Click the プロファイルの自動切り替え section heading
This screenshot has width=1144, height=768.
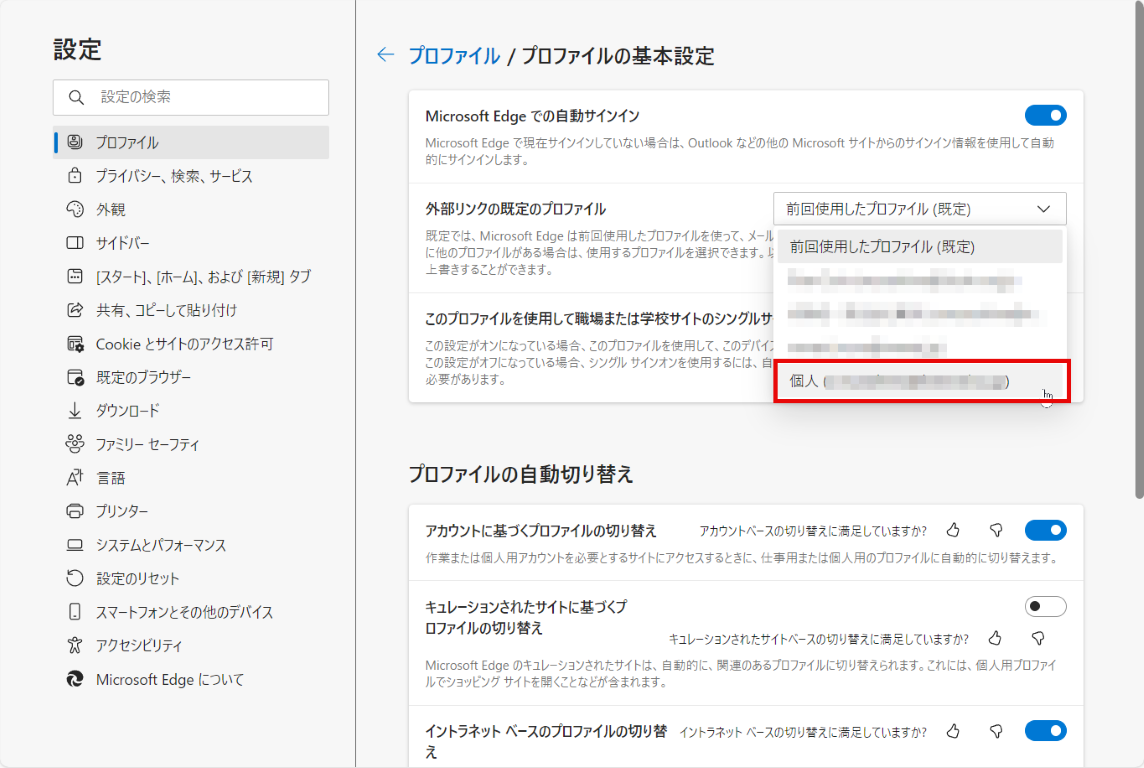[x=521, y=474]
